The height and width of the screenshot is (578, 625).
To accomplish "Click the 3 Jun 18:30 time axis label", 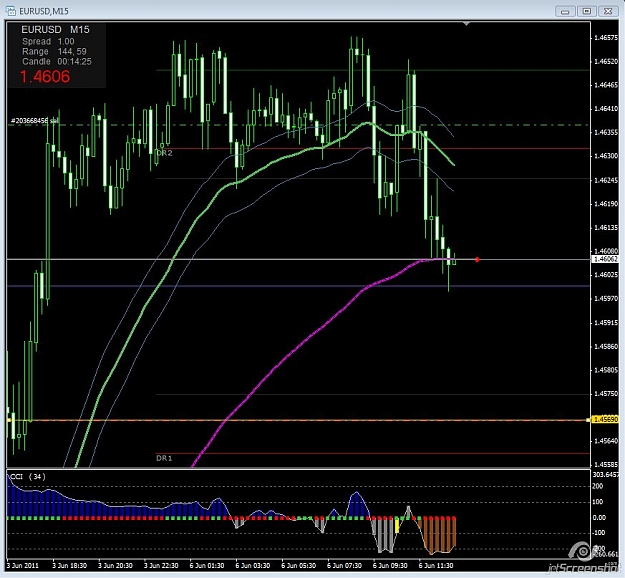I will [x=70, y=566].
